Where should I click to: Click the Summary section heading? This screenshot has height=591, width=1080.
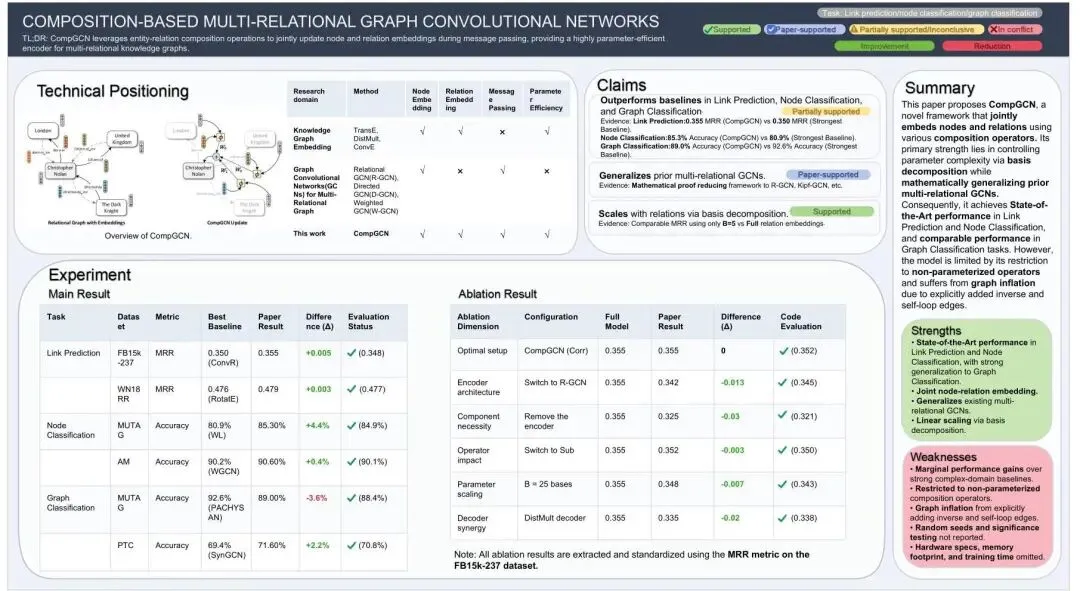pyautogui.click(x=939, y=88)
